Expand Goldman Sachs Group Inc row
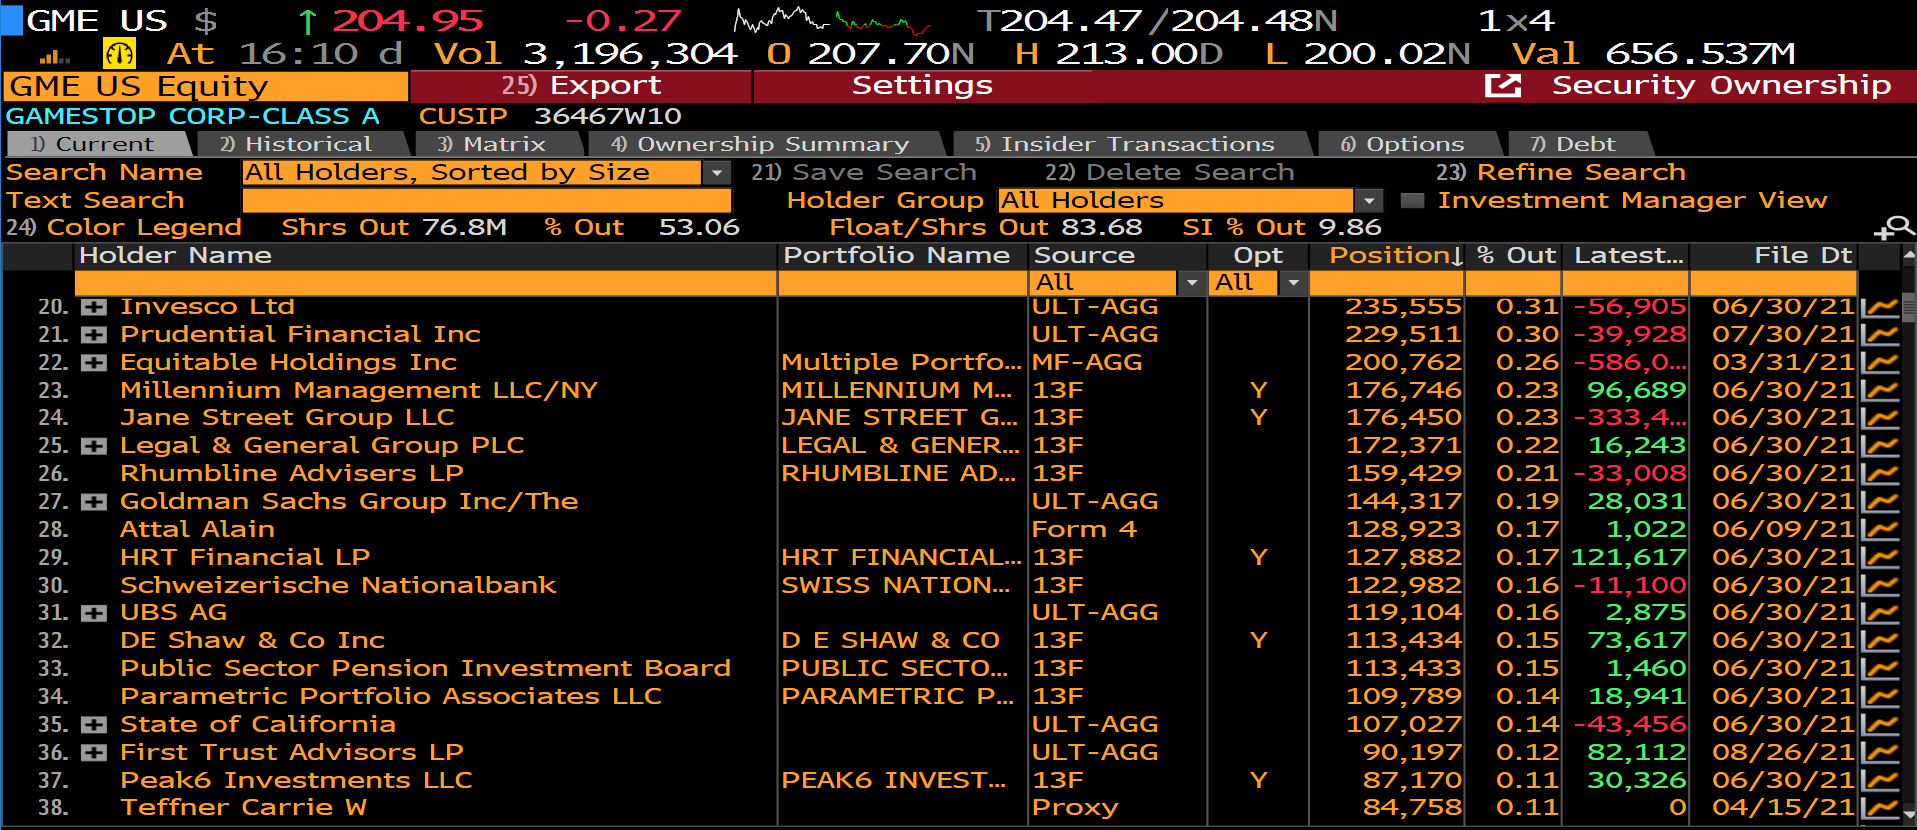Screen dimensions: 1917x830 tap(94, 502)
